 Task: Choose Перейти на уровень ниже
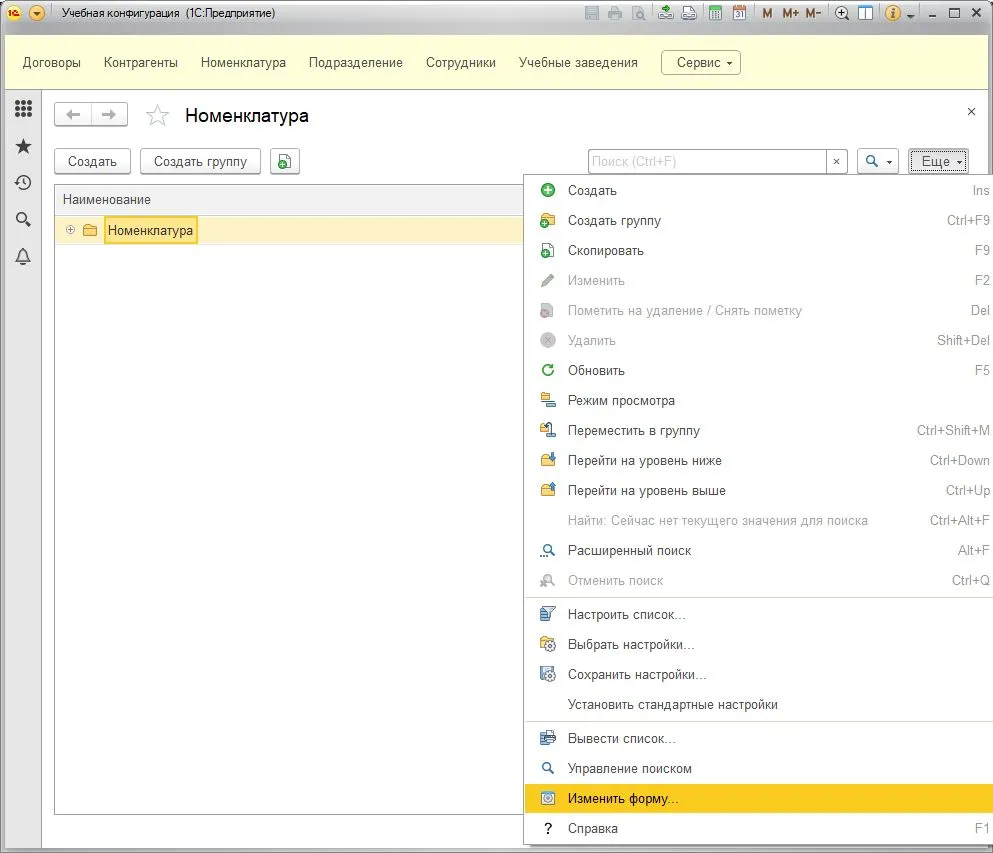759,460
